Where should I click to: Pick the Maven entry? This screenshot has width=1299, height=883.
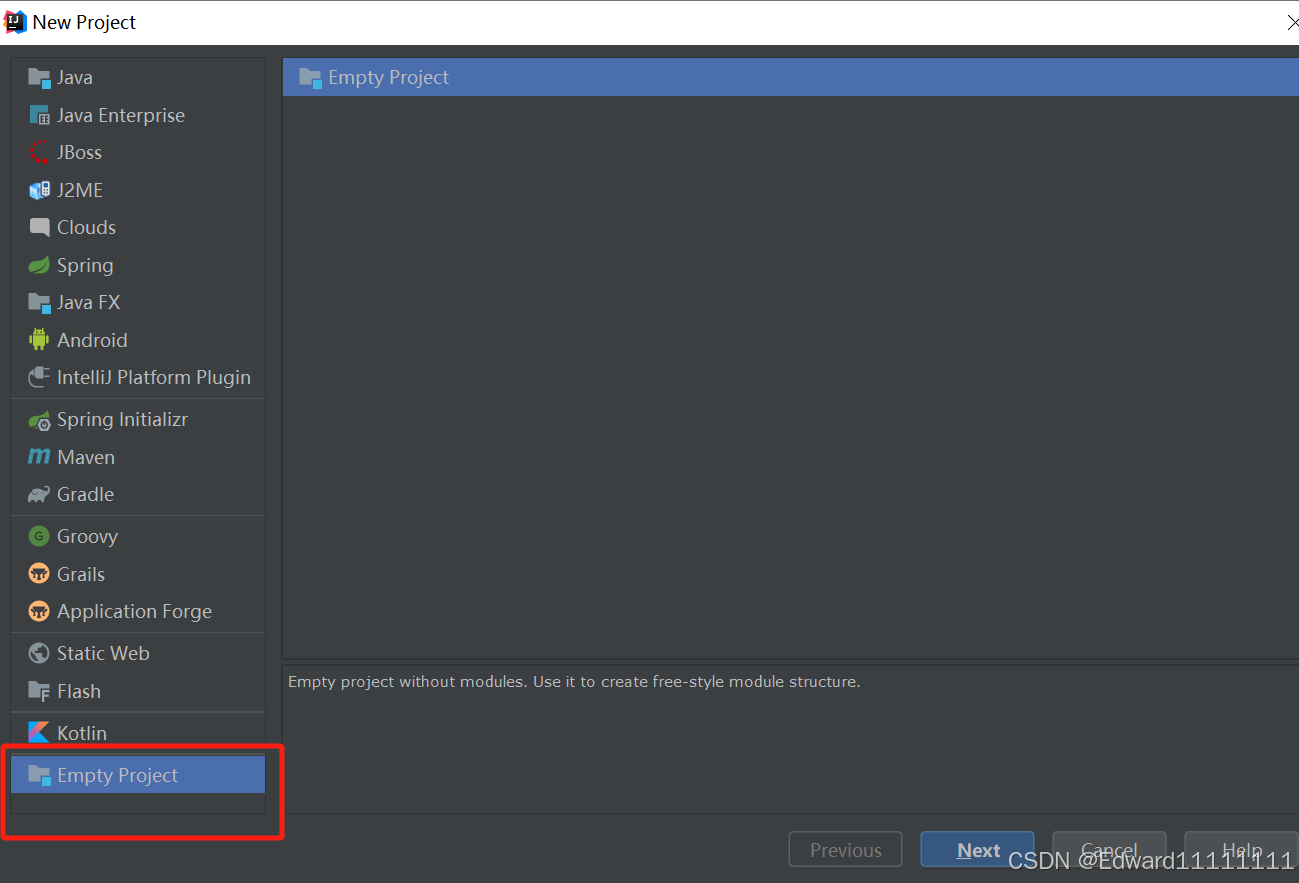click(138, 457)
